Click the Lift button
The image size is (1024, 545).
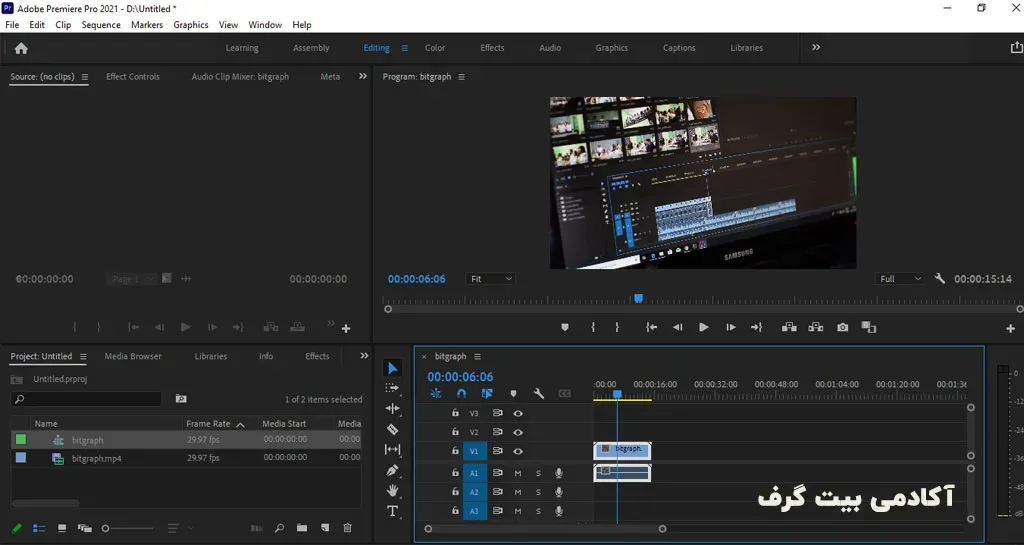pos(789,327)
